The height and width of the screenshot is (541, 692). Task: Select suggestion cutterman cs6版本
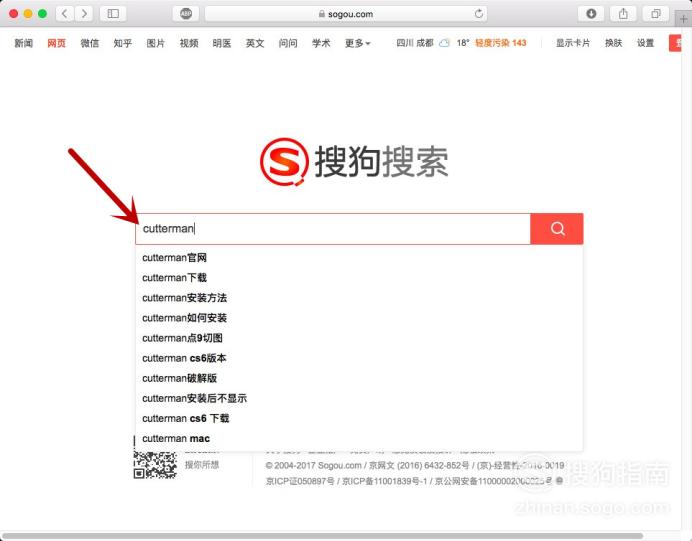(359, 358)
